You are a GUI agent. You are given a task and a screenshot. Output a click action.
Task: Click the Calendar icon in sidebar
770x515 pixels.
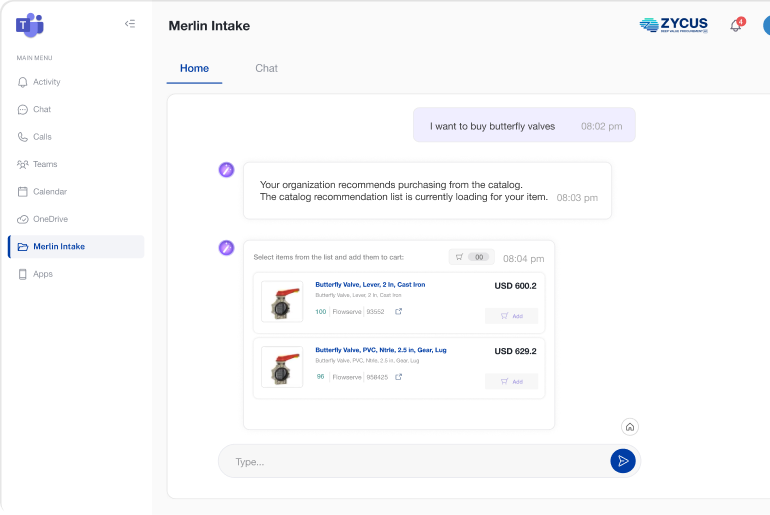tap(23, 191)
